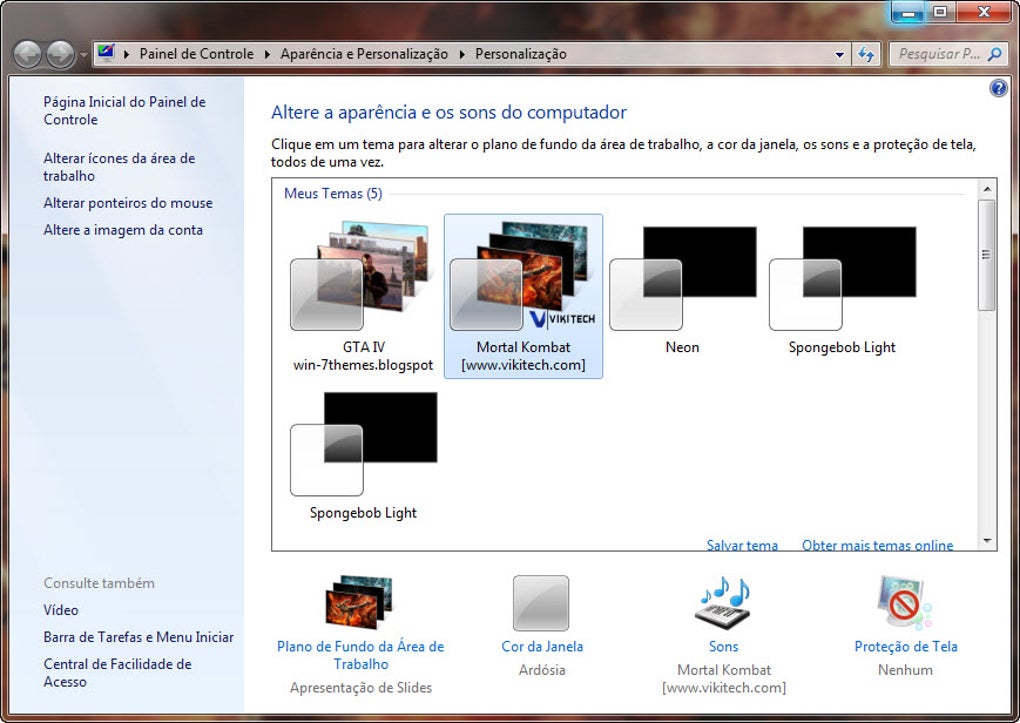The width and height of the screenshot is (1020, 723).
Task: Click the Control Panel icon in address bar
Action: (106, 53)
